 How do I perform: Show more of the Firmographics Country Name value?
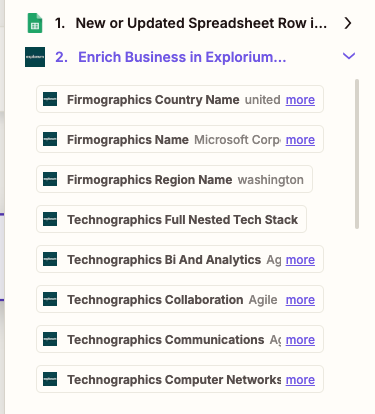(x=300, y=100)
